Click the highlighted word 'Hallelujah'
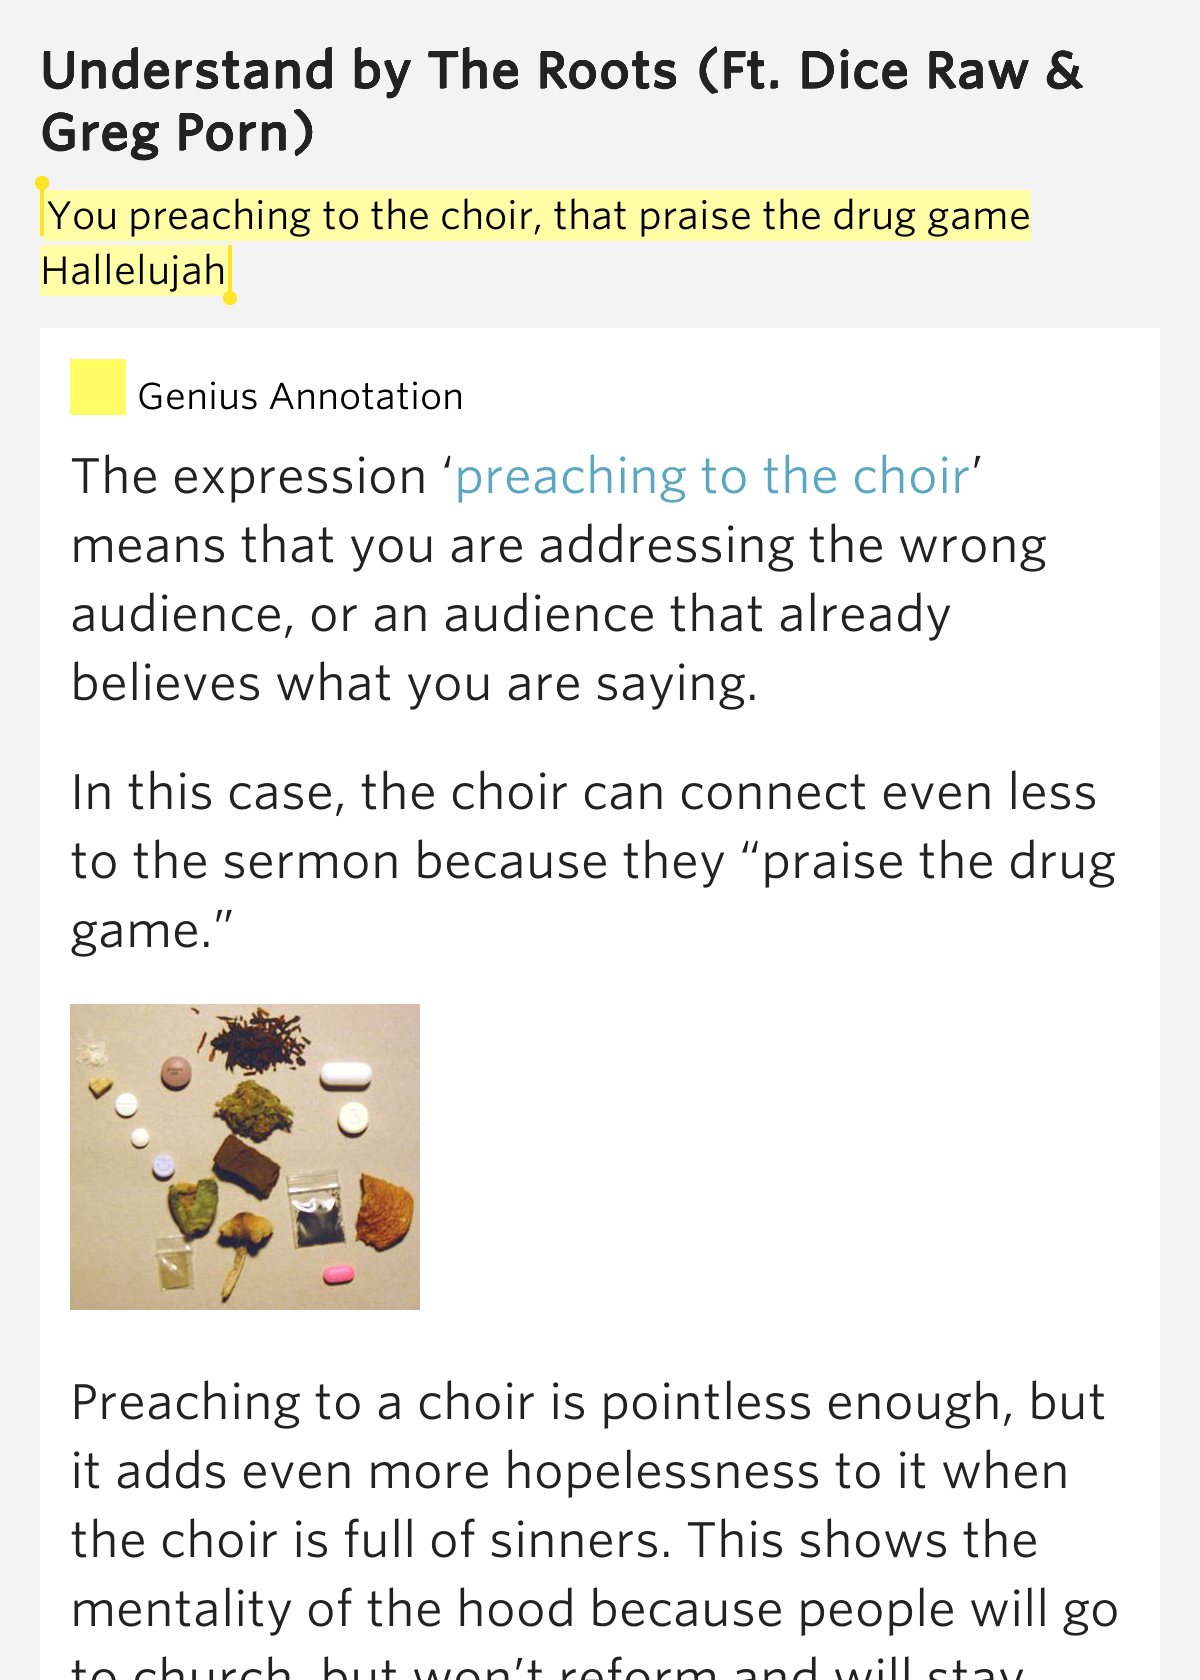 (133, 270)
